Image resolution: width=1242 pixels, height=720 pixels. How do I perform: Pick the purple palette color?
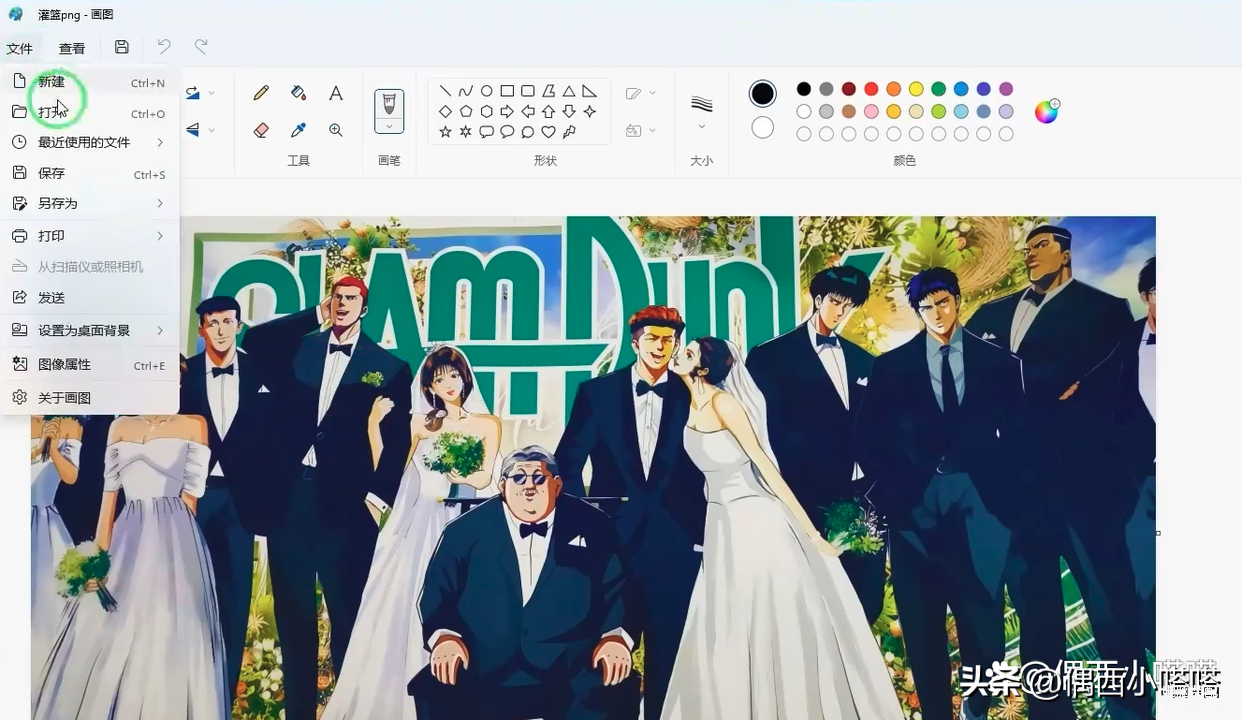(x=1006, y=89)
